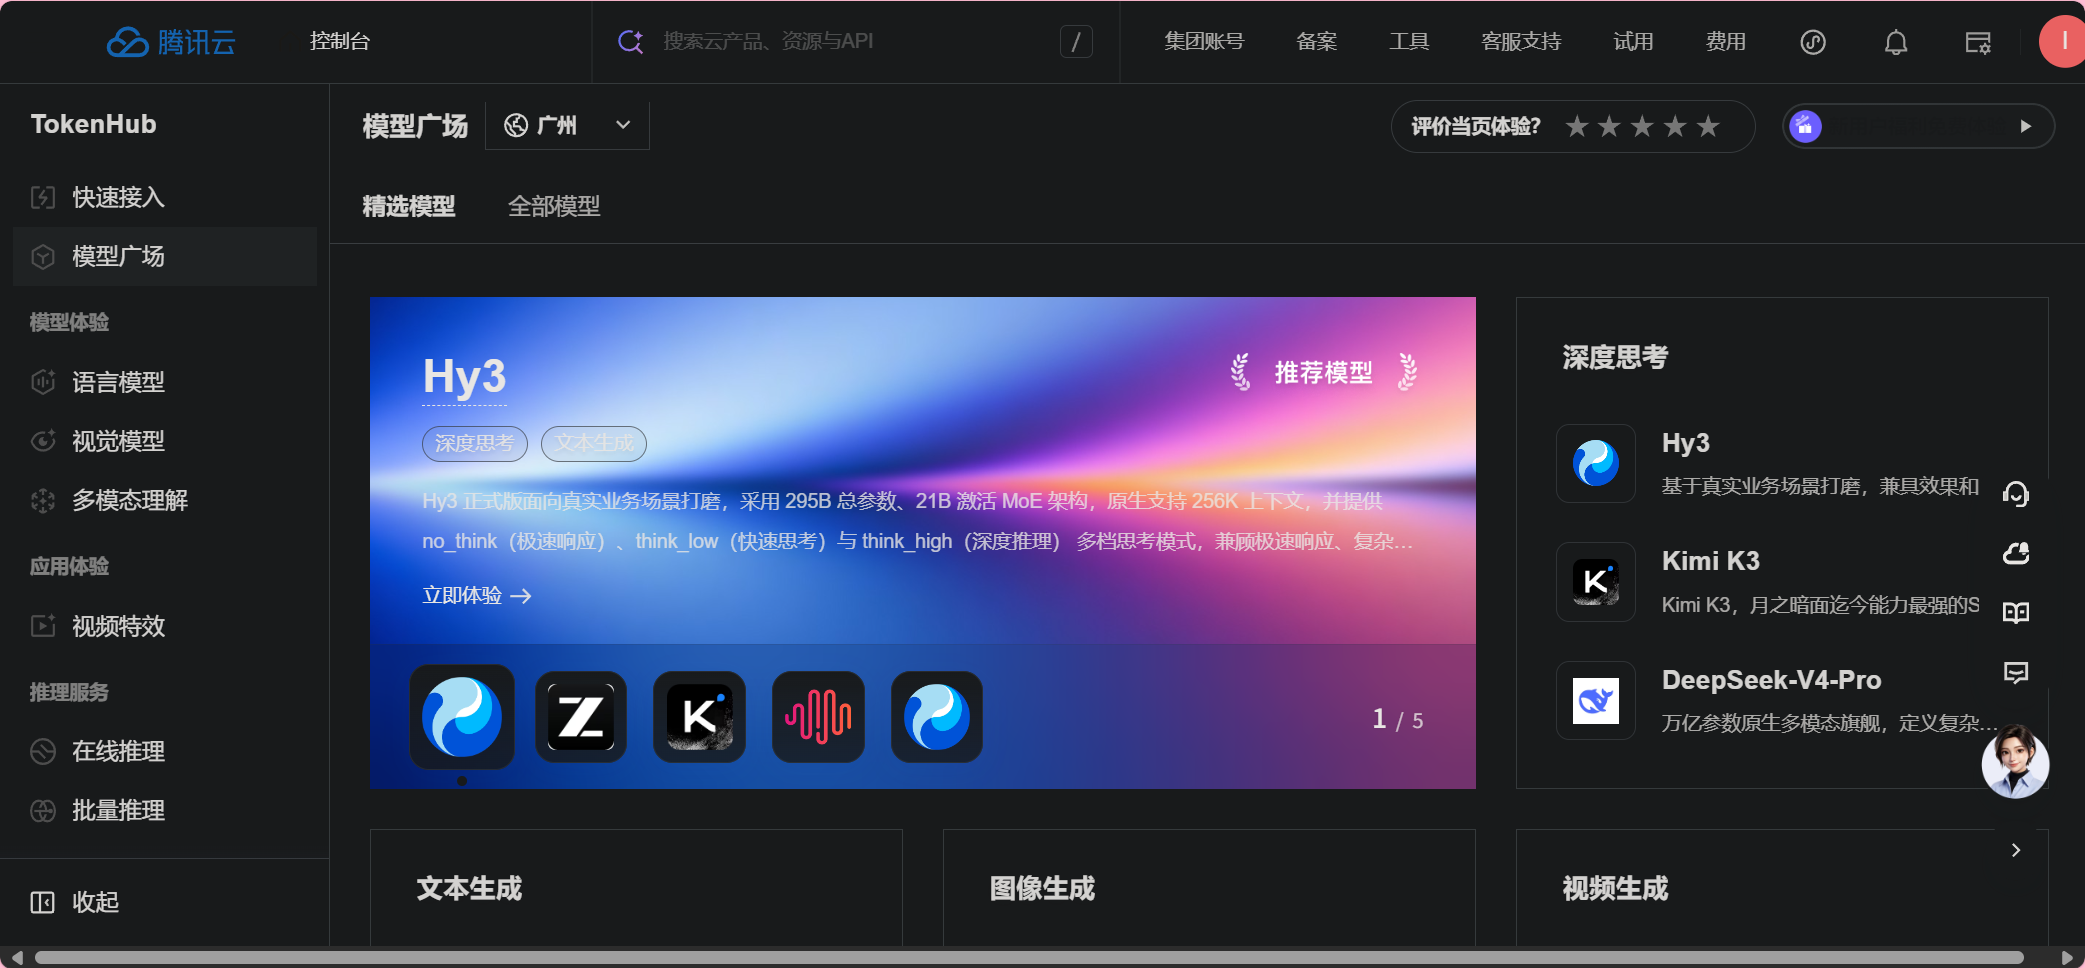Click the 立即体验 link on the banner

[x=477, y=595]
